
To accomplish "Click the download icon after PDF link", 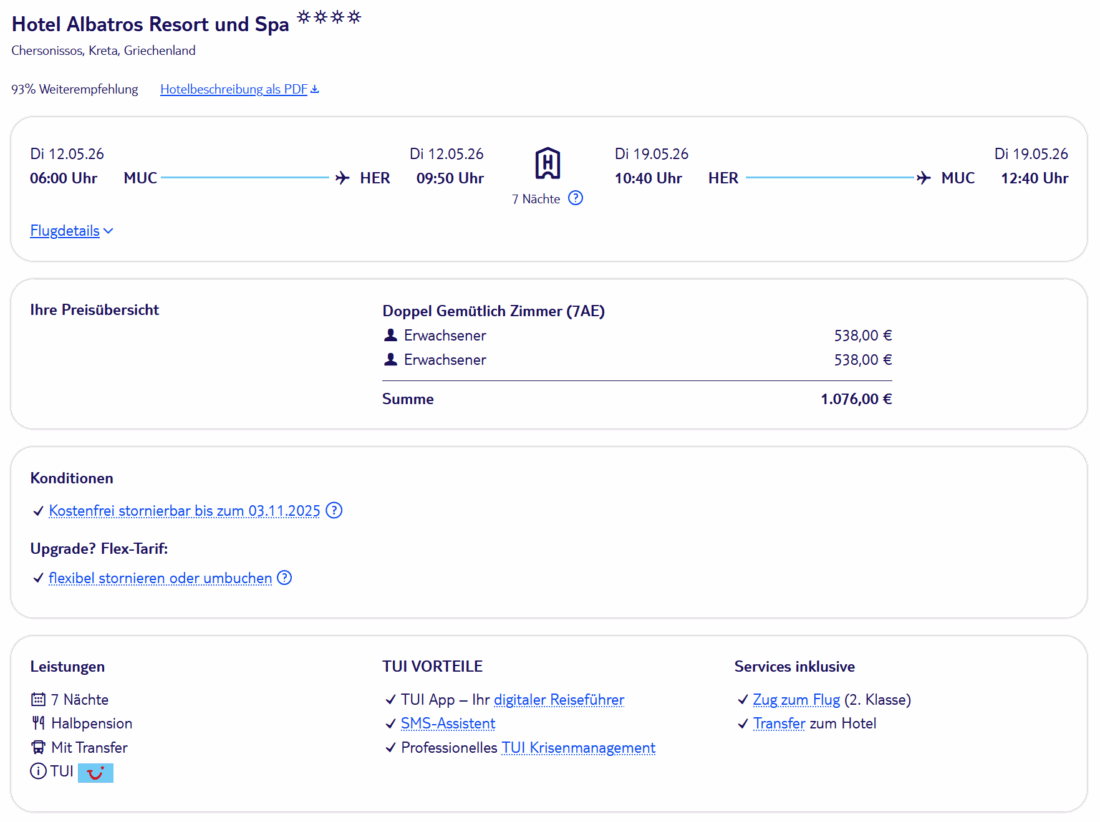I will coord(315,89).
